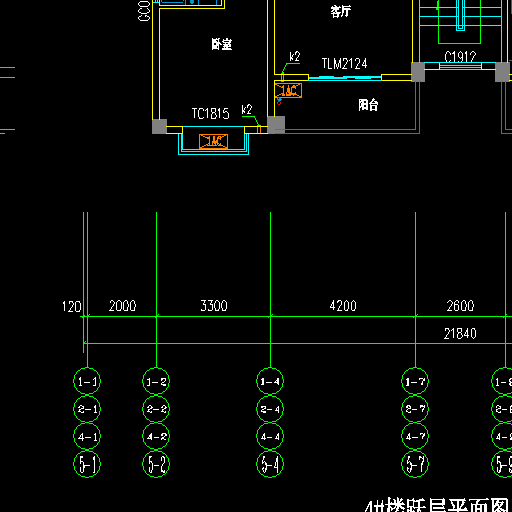512x512 pixels.
Task: Click the 21840 overall dimension
Action: click(x=460, y=334)
